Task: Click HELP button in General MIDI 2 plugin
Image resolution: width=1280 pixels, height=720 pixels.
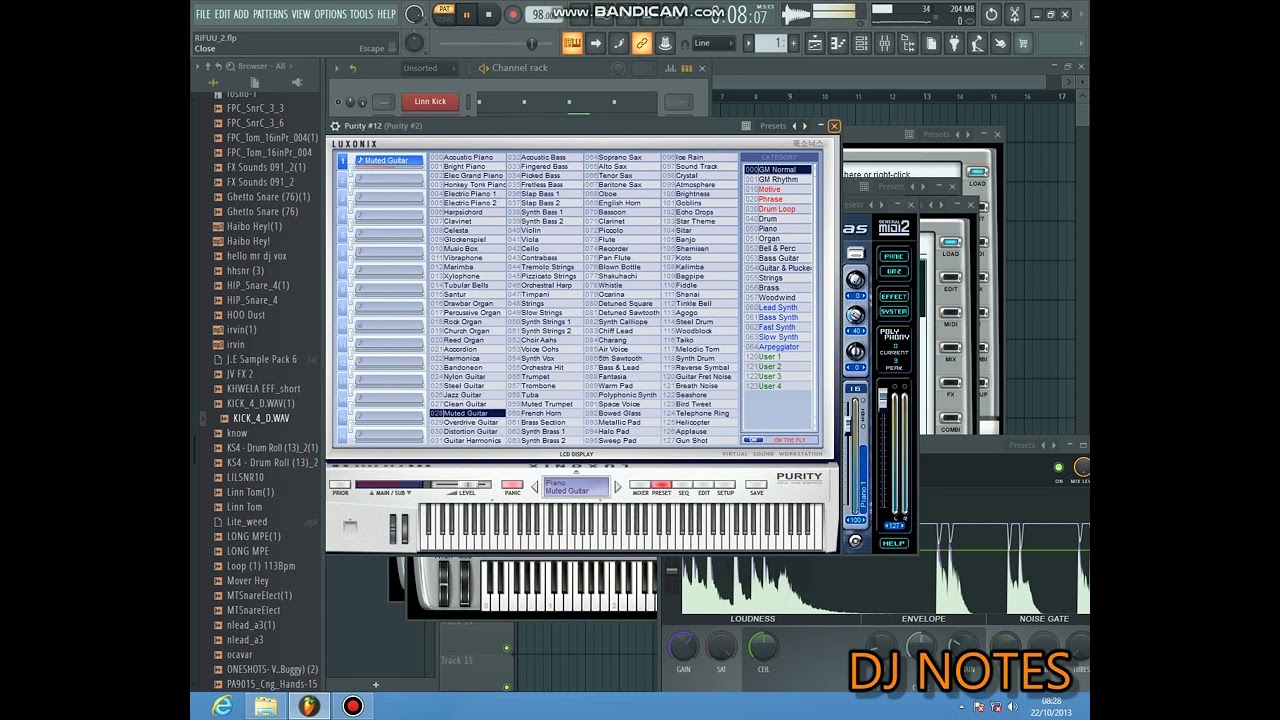Action: point(894,543)
